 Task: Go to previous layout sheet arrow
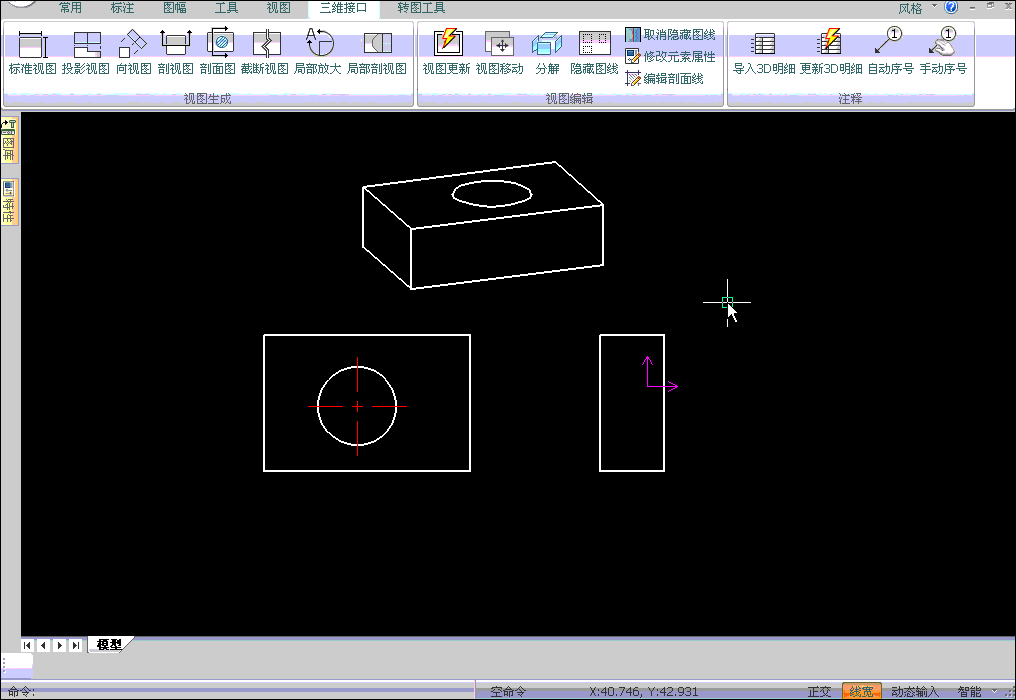pyautogui.click(x=43, y=645)
